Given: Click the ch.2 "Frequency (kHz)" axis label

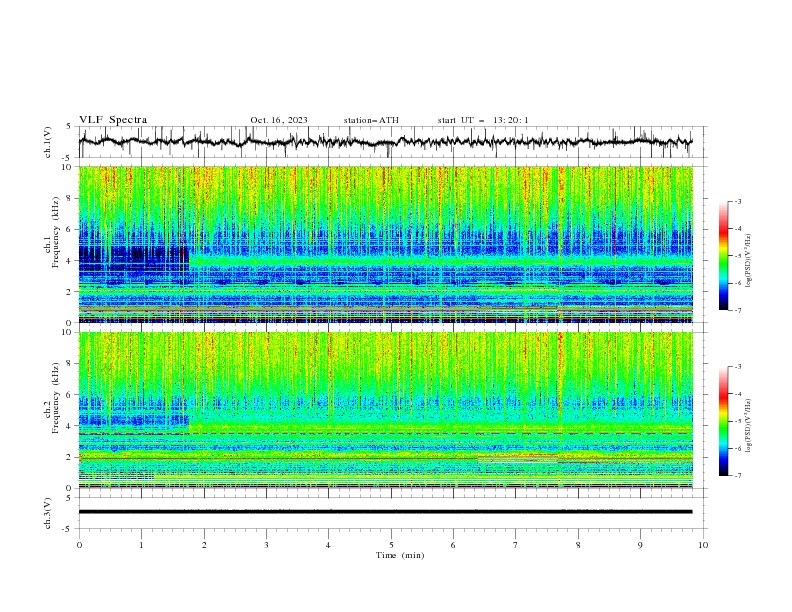Looking at the screenshot, I should [56, 398].
